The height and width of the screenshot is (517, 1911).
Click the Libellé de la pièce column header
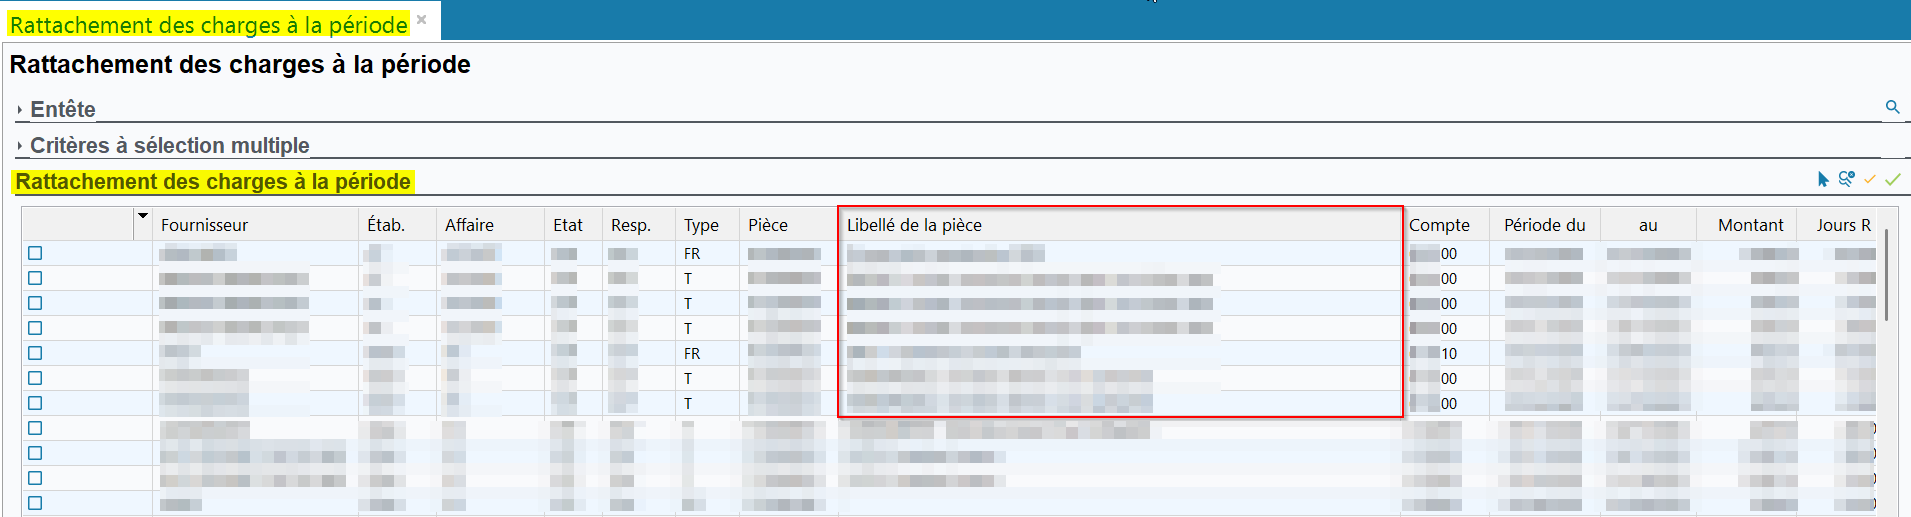pos(914,225)
